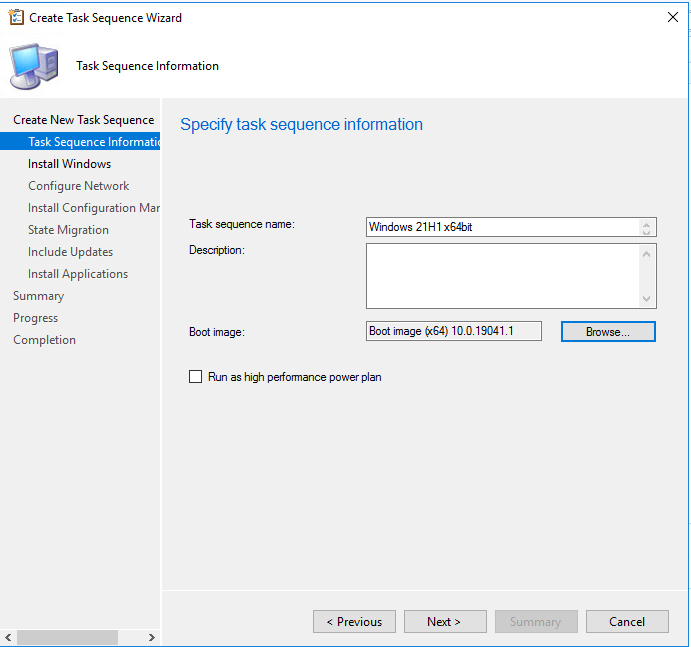The height and width of the screenshot is (647, 691).
Task: Select Create New Task Sequence step
Action: coord(84,120)
